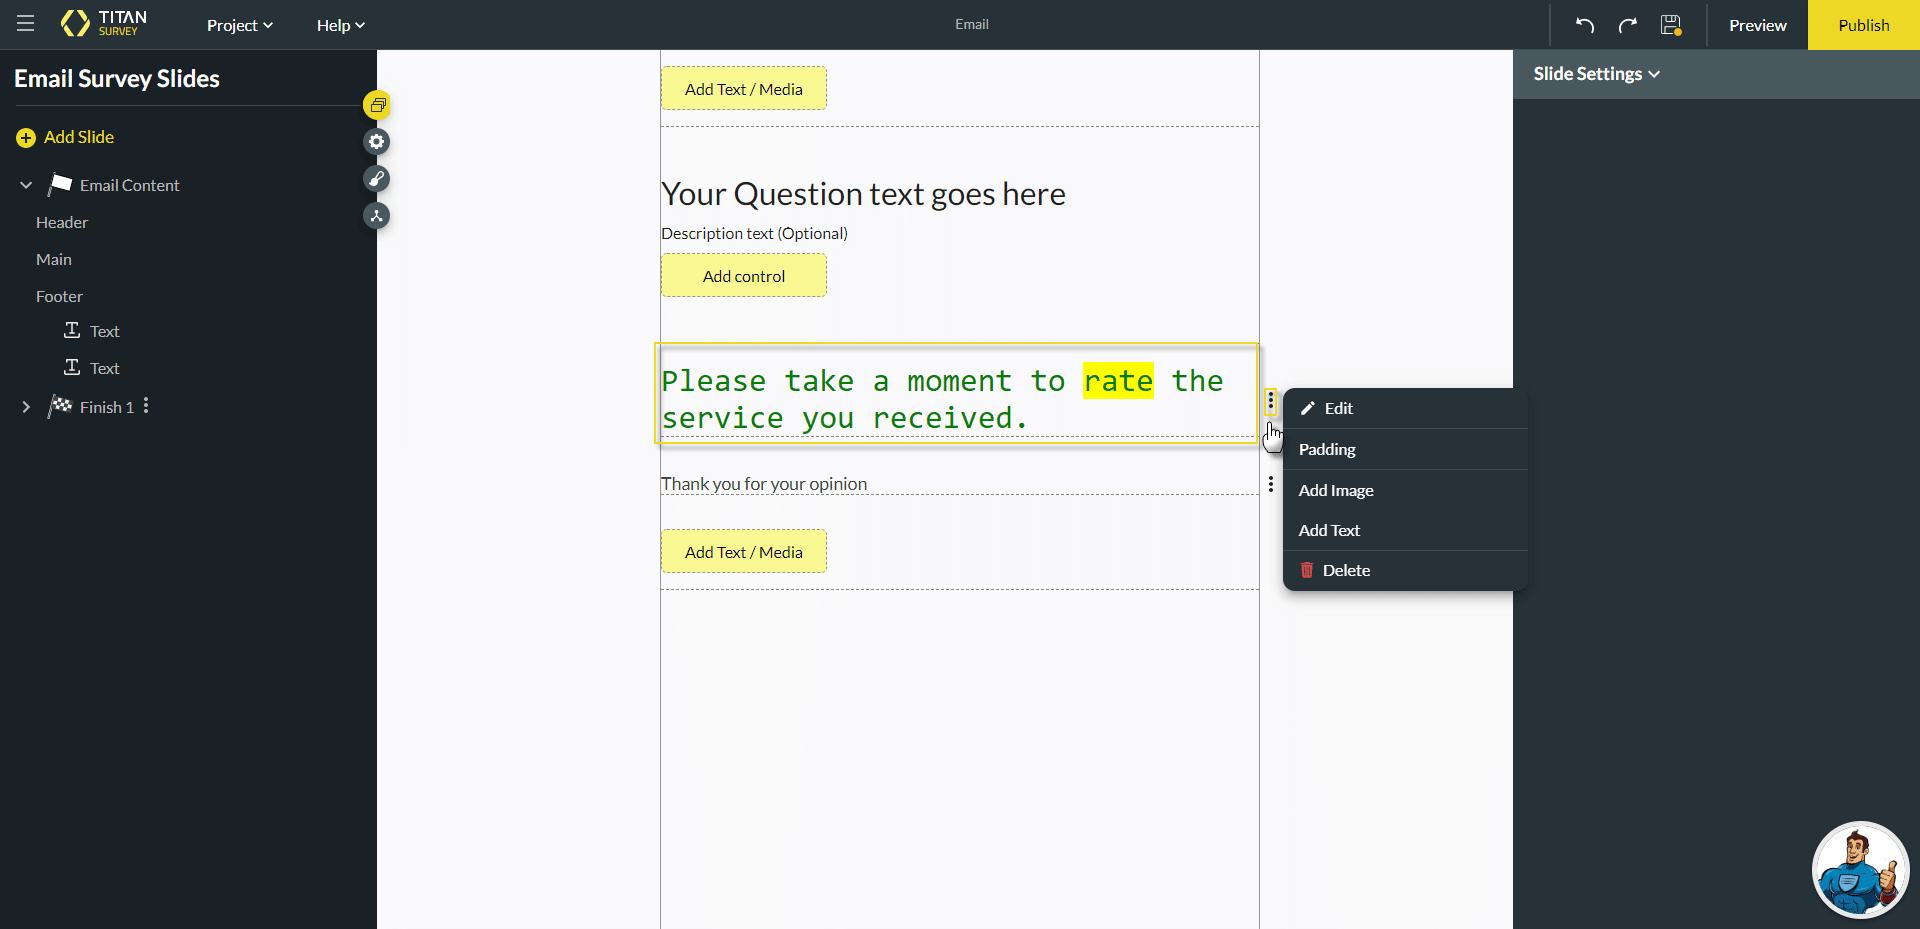Select Footer in the slide tree

(60, 296)
